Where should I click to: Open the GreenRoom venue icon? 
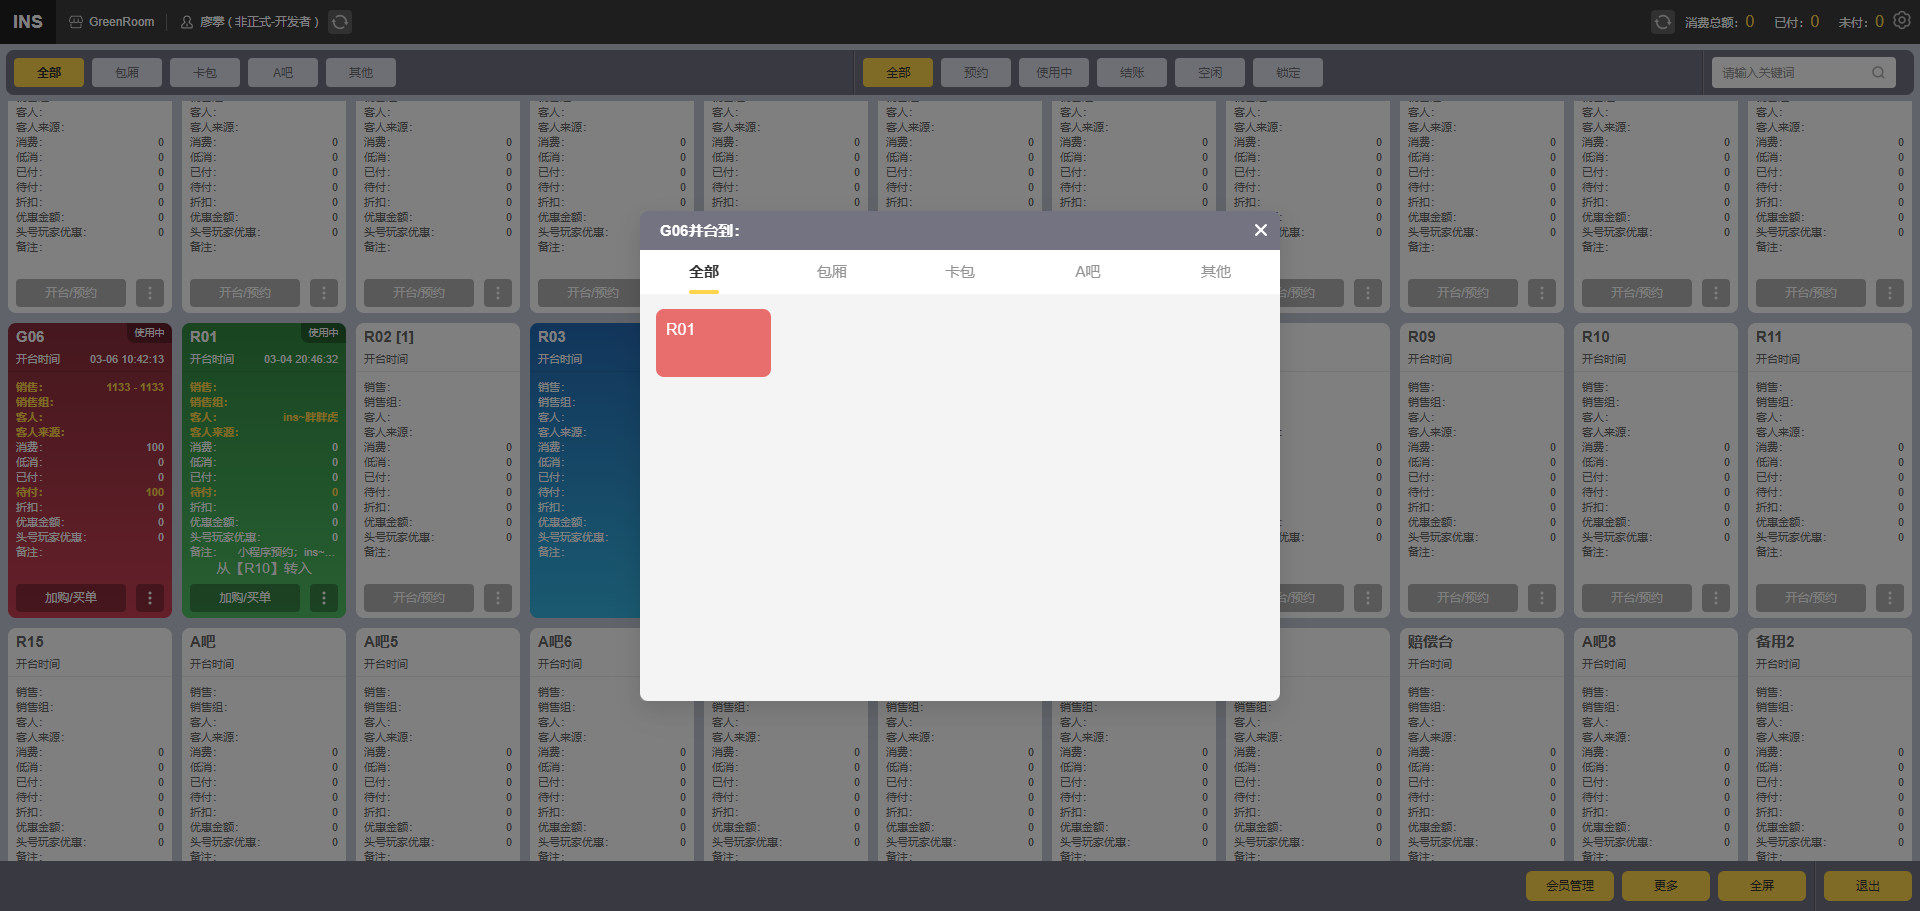click(76, 21)
